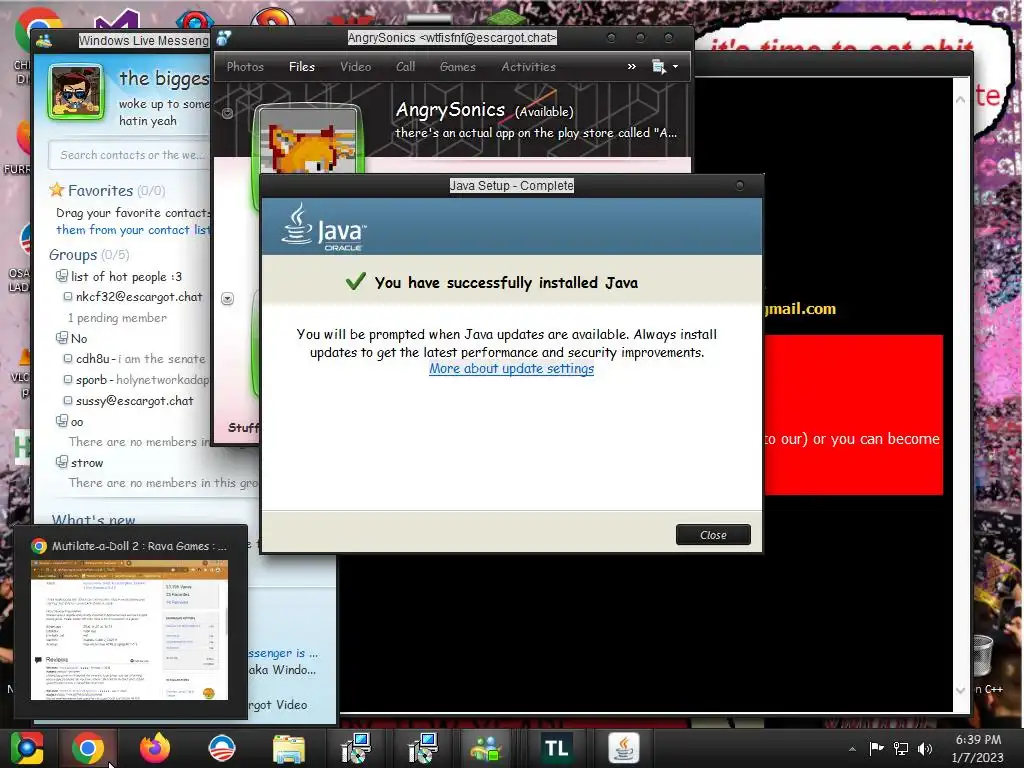Select contact sussy@escargot.chat
Screen dimensions: 1024x768
(x=135, y=401)
